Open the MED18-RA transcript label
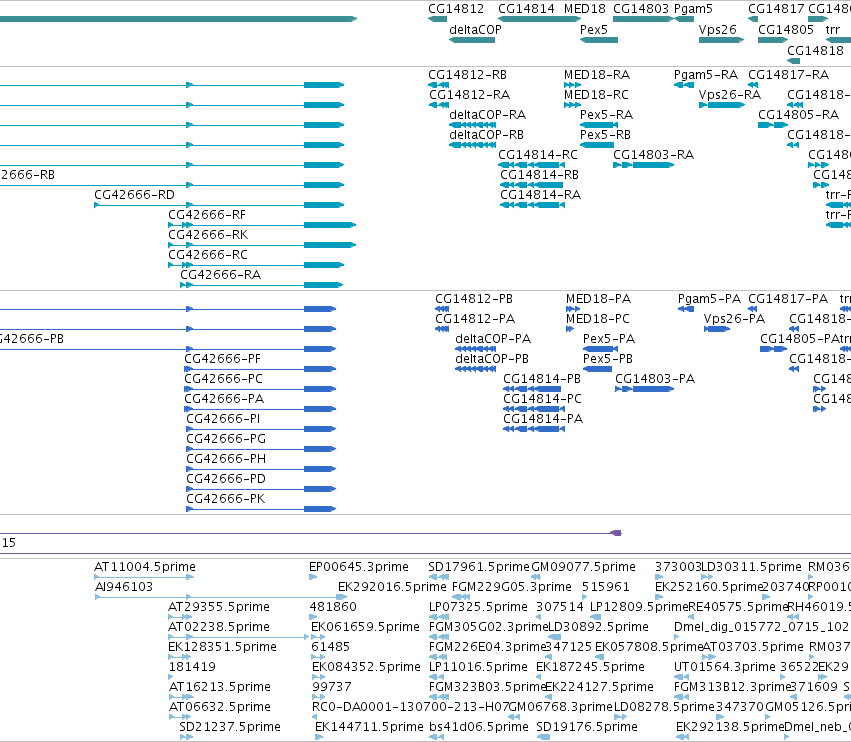851x742 pixels. 597,74
